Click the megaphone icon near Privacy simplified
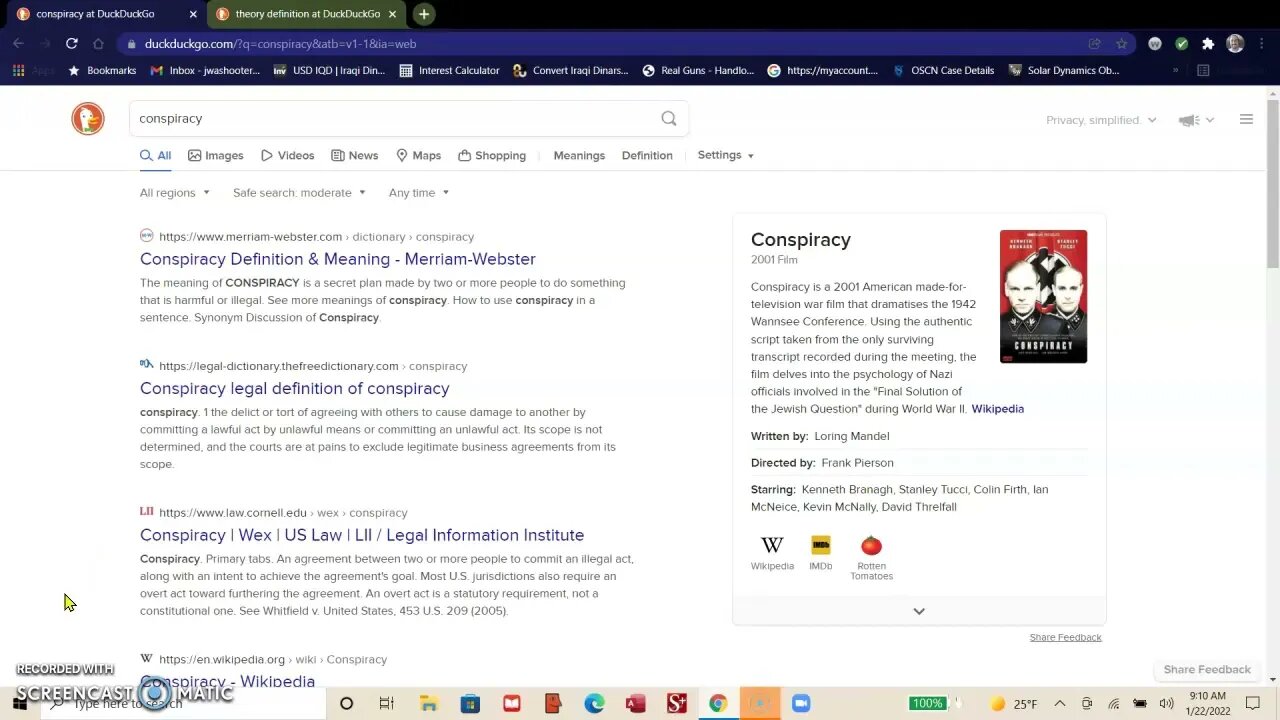The height and width of the screenshot is (720, 1280). pyautogui.click(x=1189, y=120)
